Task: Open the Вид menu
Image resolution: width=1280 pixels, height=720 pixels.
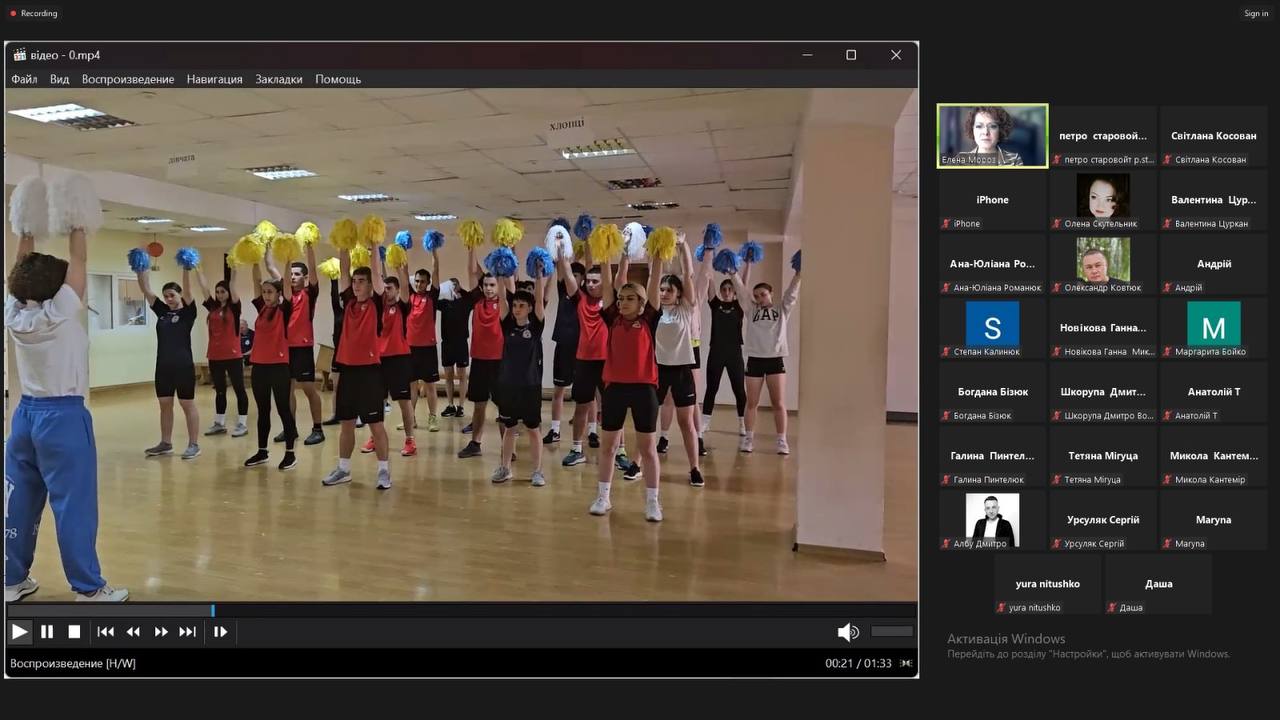Action: pos(60,79)
